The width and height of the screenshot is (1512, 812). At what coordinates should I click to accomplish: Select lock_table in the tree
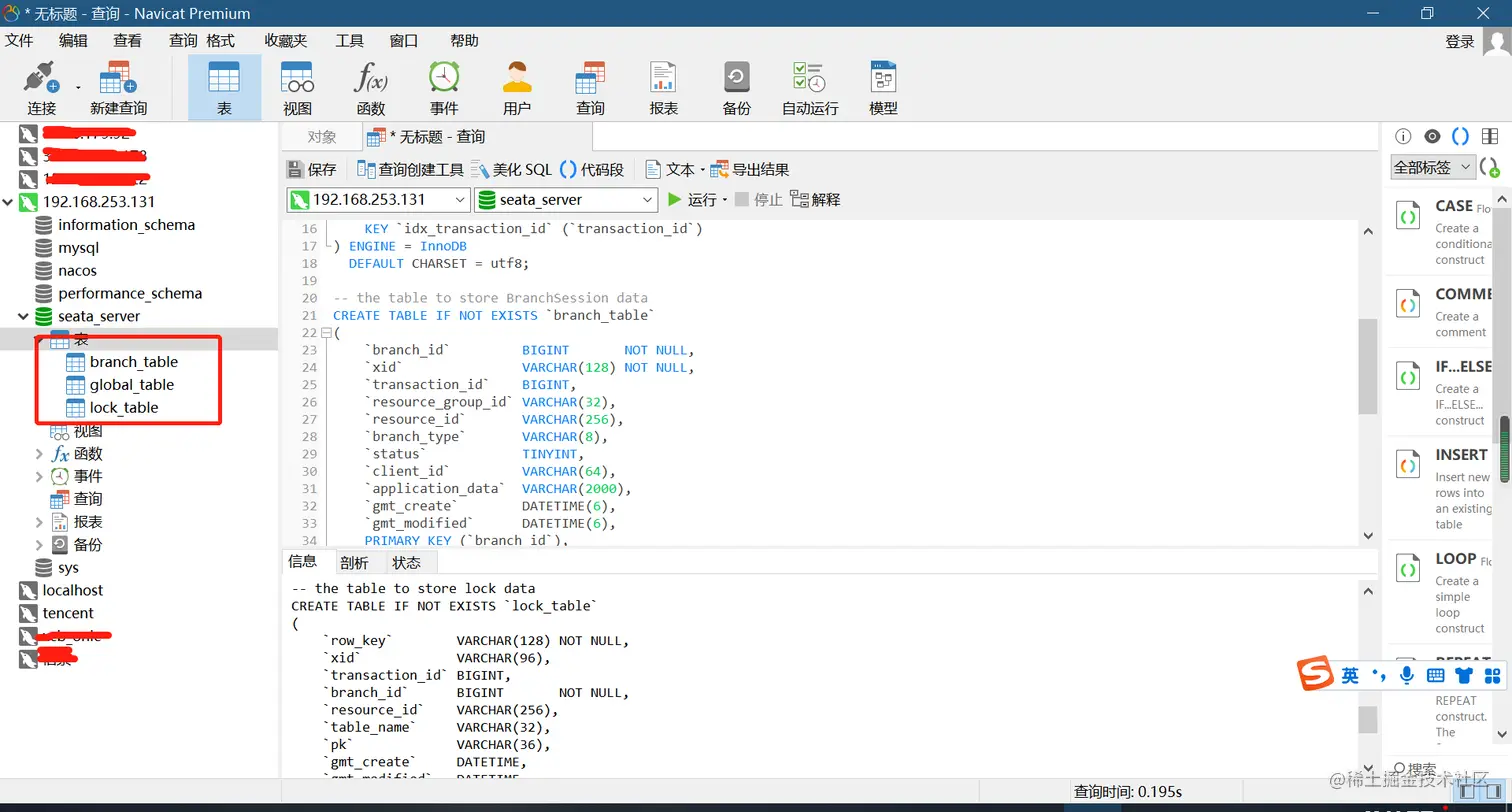124,408
